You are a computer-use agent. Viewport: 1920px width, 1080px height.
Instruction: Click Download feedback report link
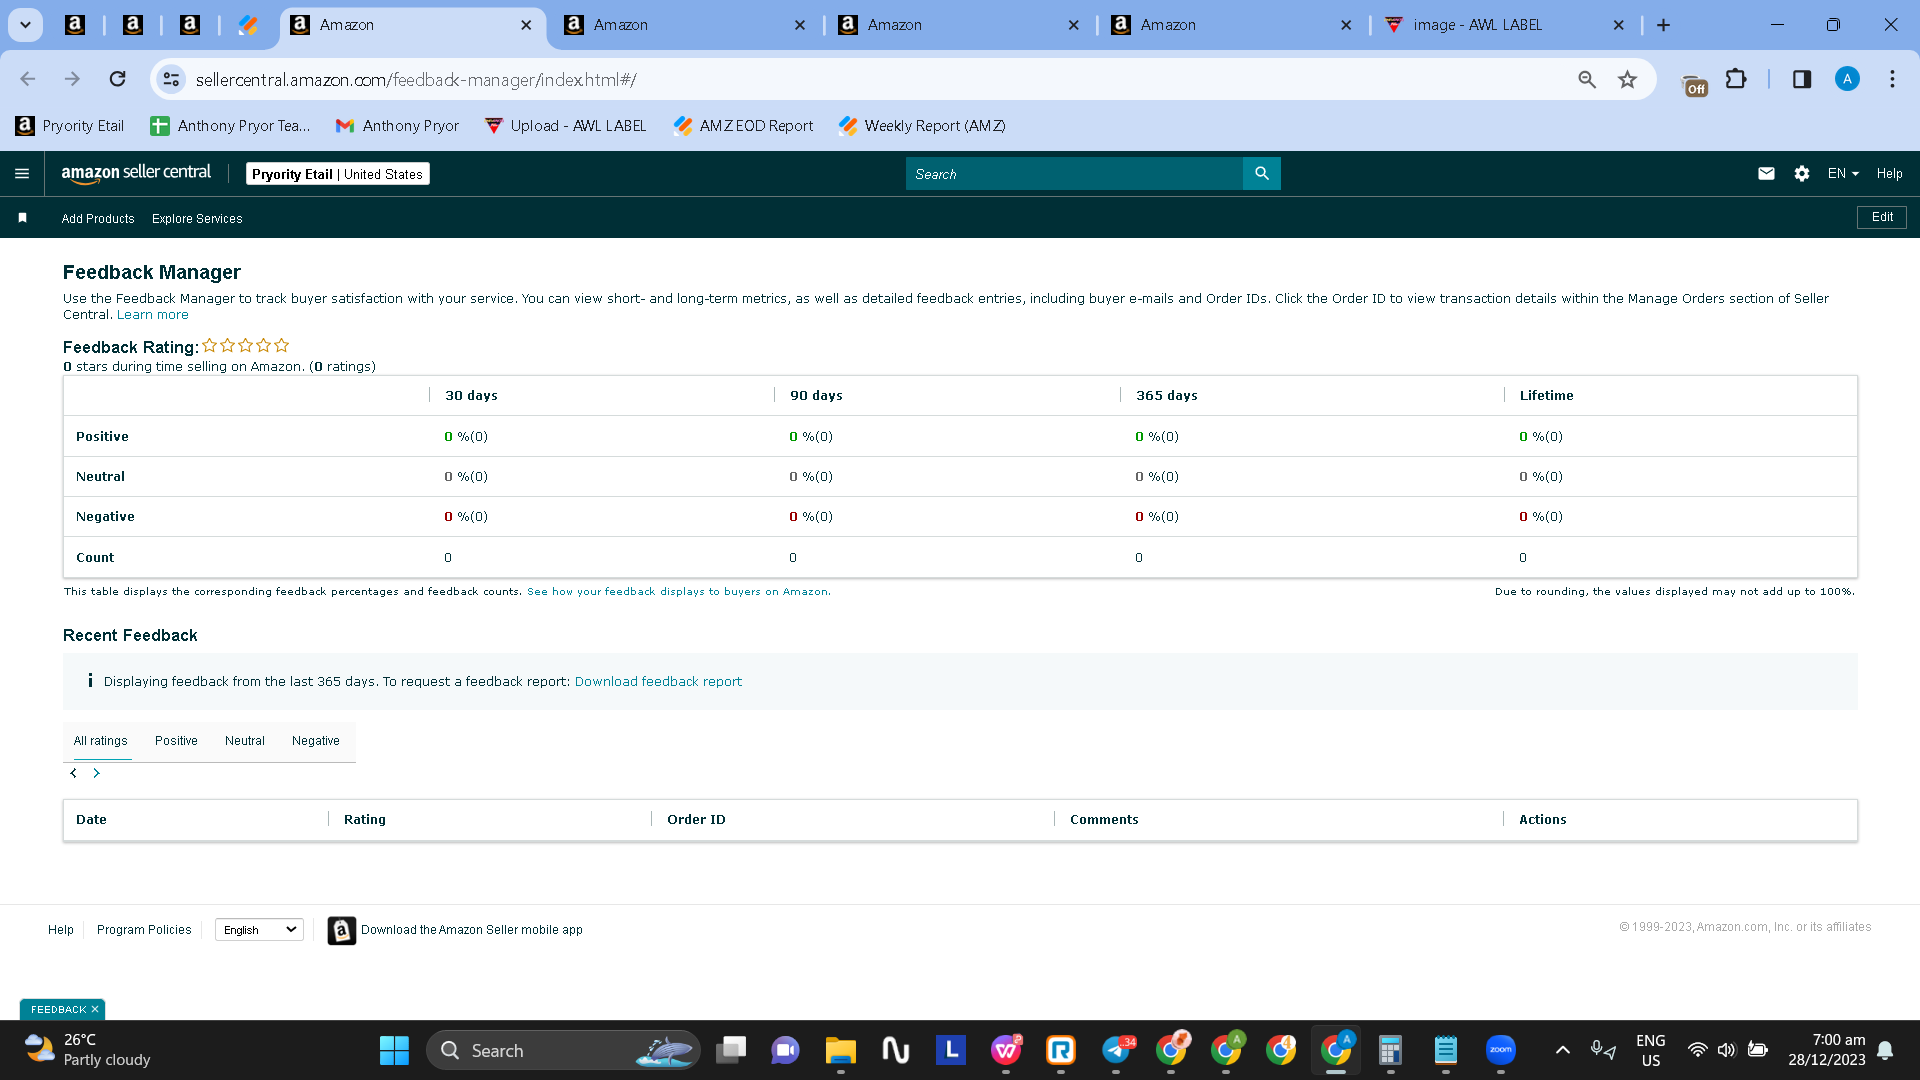658,682
